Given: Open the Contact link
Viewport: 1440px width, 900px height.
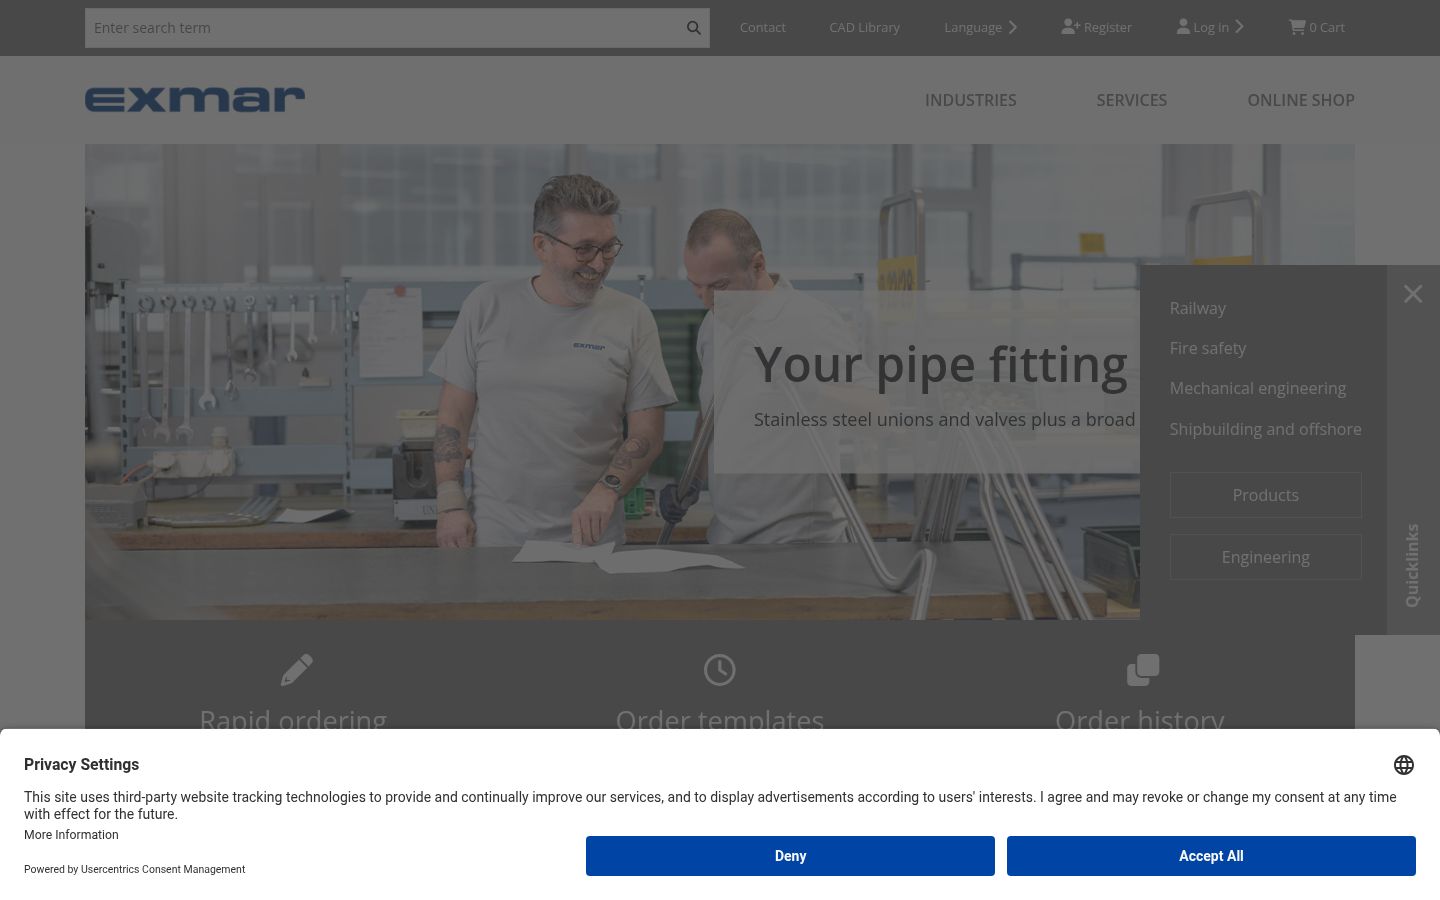Looking at the screenshot, I should [763, 27].
